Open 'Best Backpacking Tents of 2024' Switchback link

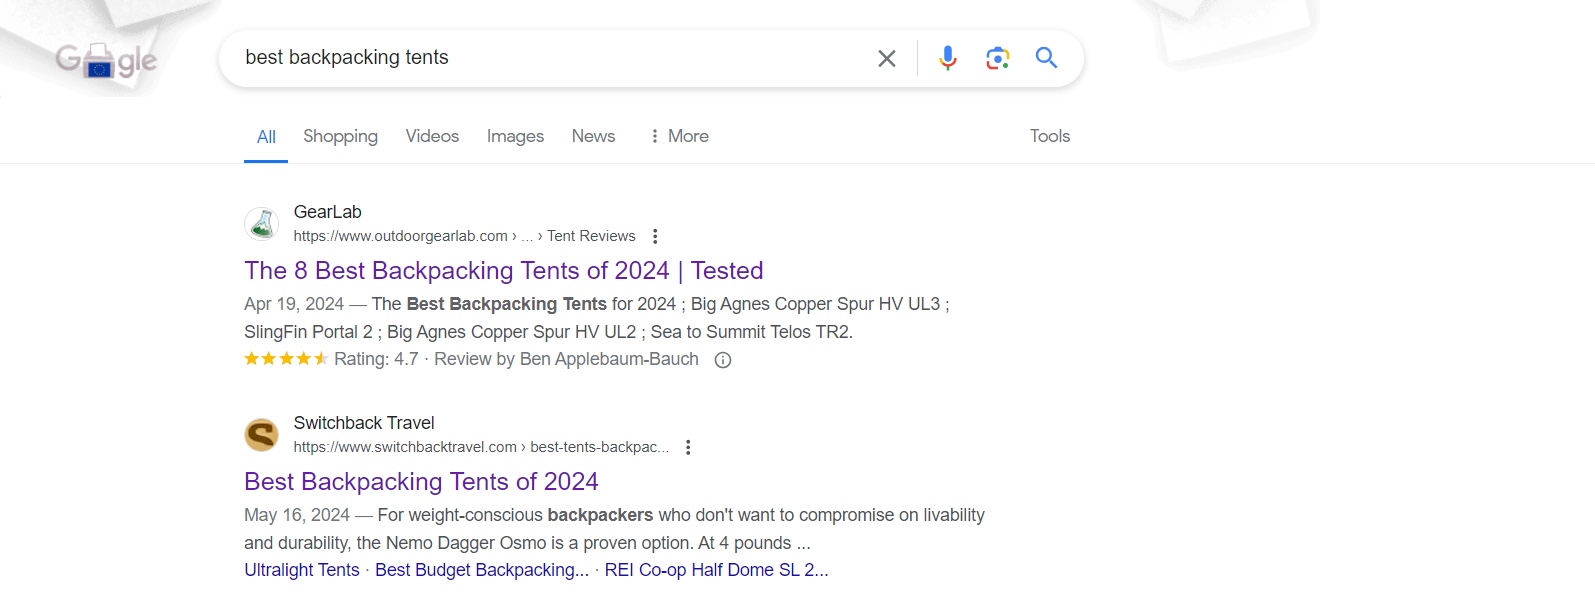click(x=421, y=482)
